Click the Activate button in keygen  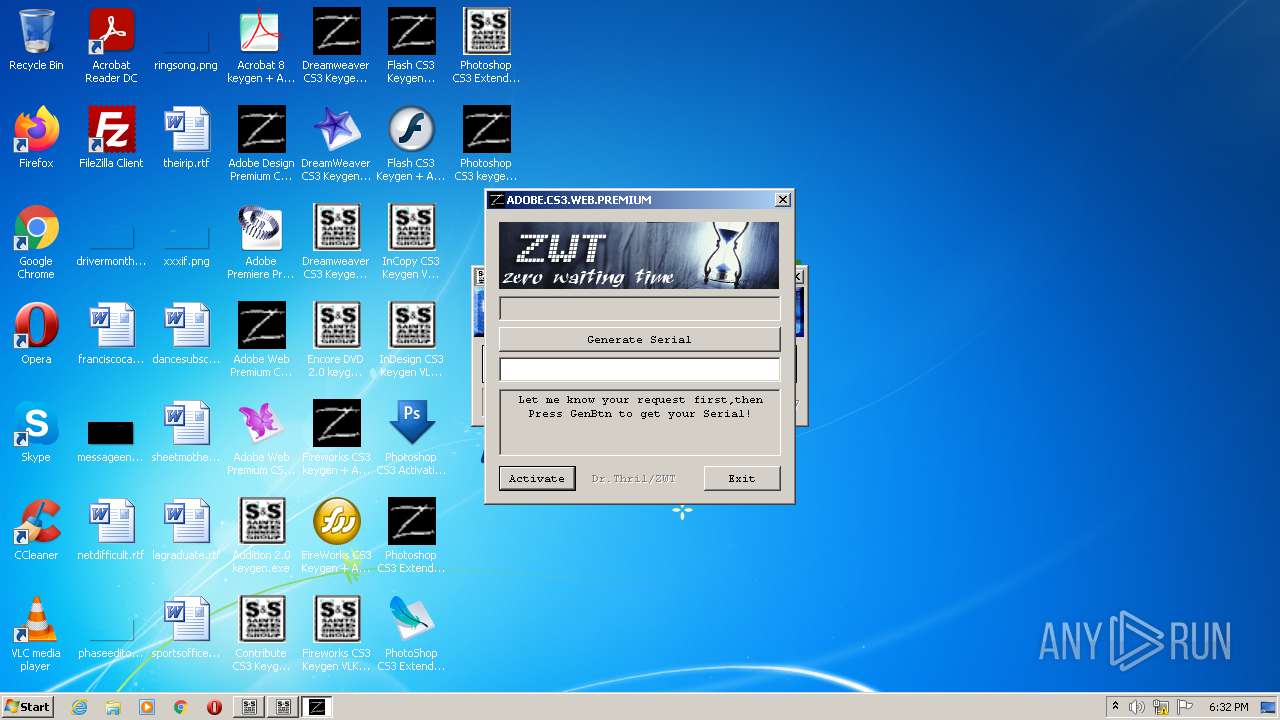click(537, 478)
